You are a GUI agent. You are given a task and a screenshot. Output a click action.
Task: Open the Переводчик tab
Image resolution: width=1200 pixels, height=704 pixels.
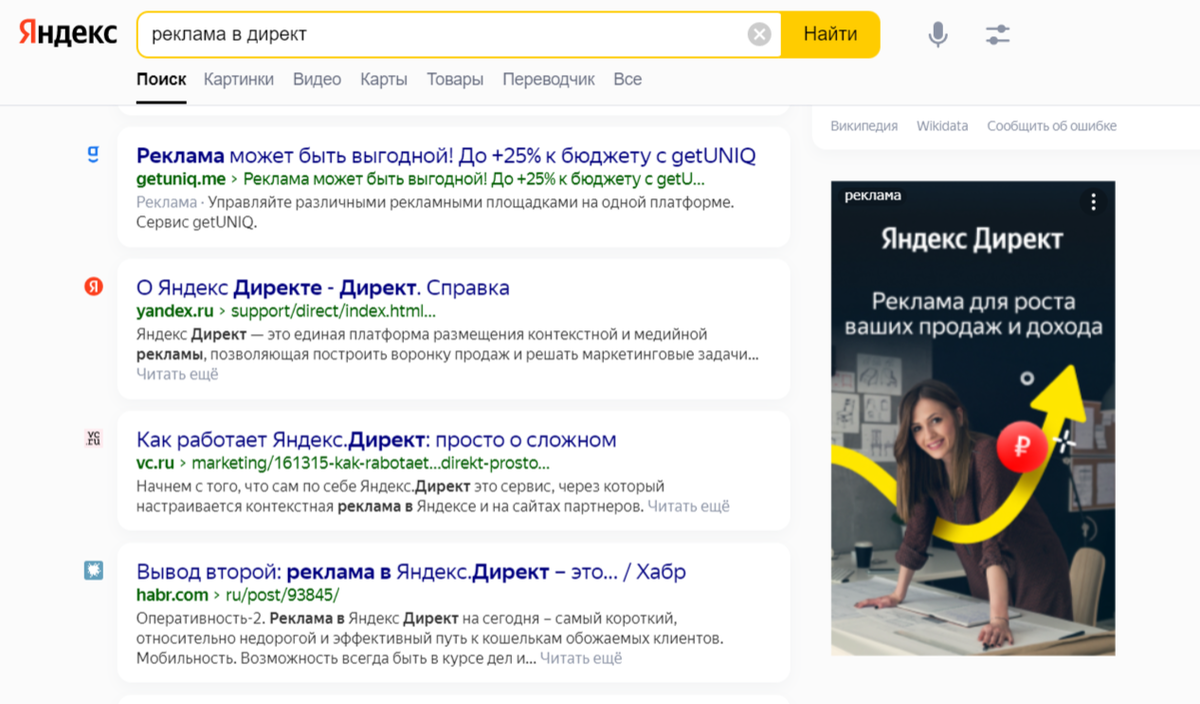point(549,79)
